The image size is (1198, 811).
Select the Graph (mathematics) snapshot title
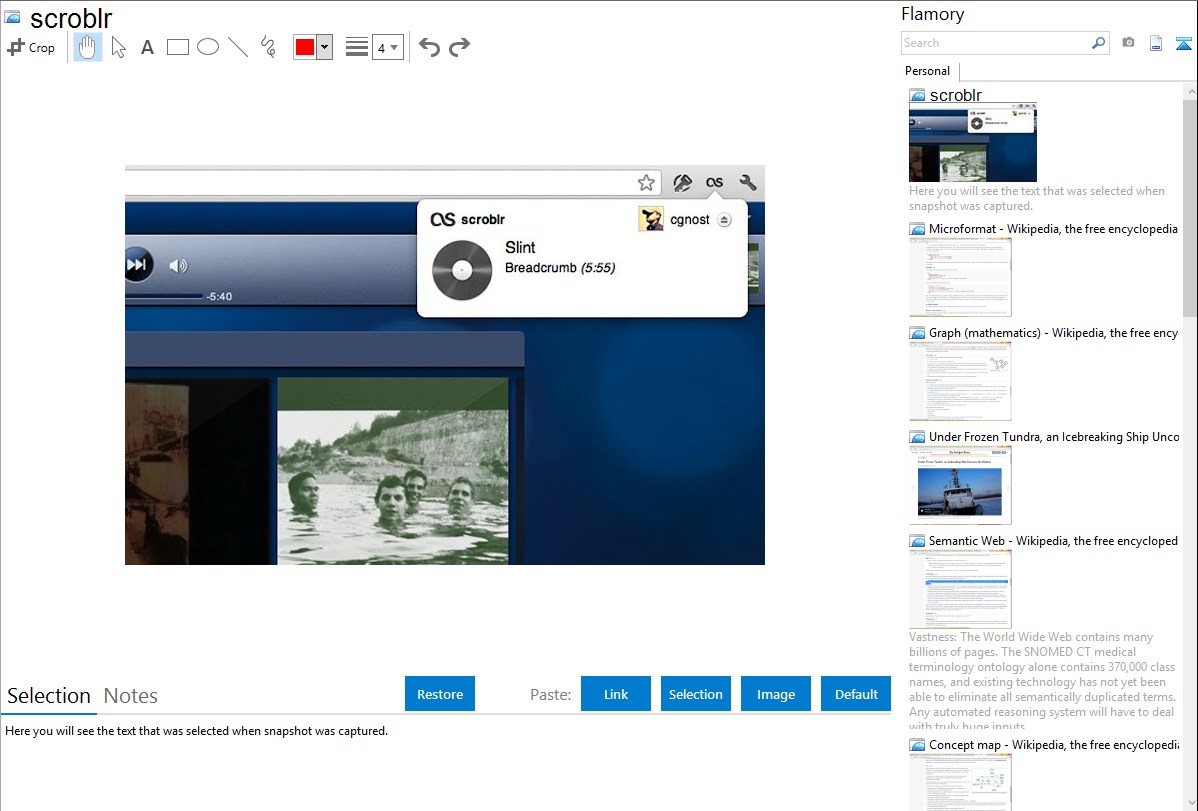[1053, 333]
